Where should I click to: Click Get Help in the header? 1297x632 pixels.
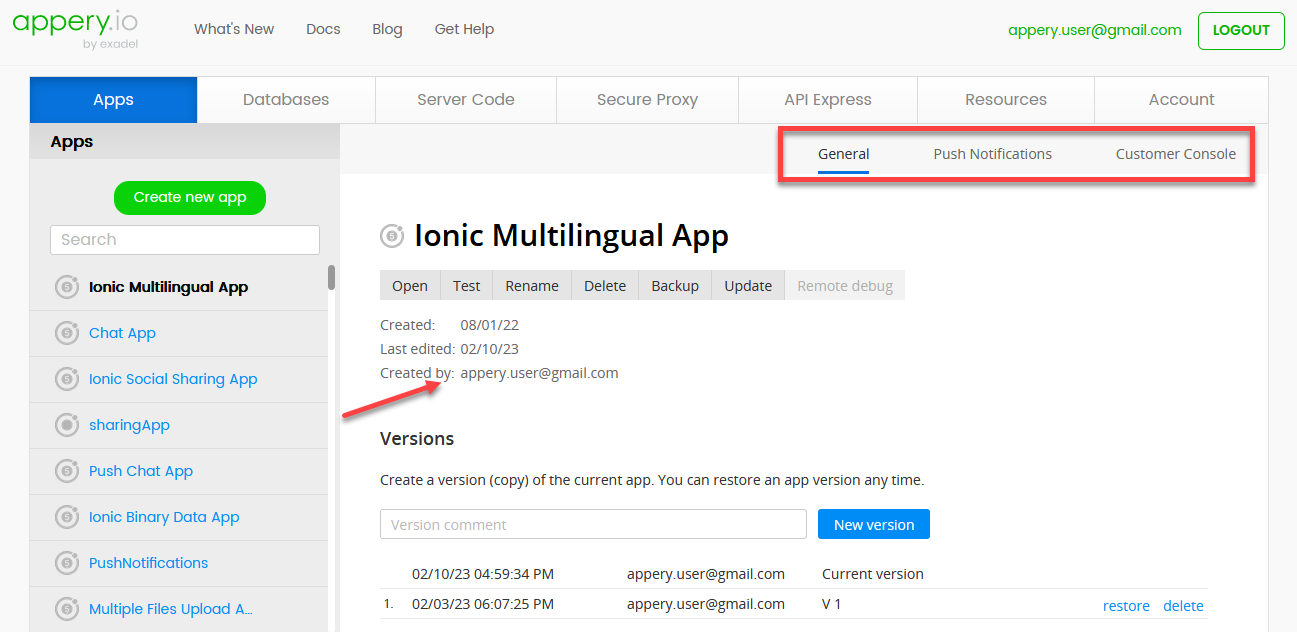(x=464, y=29)
